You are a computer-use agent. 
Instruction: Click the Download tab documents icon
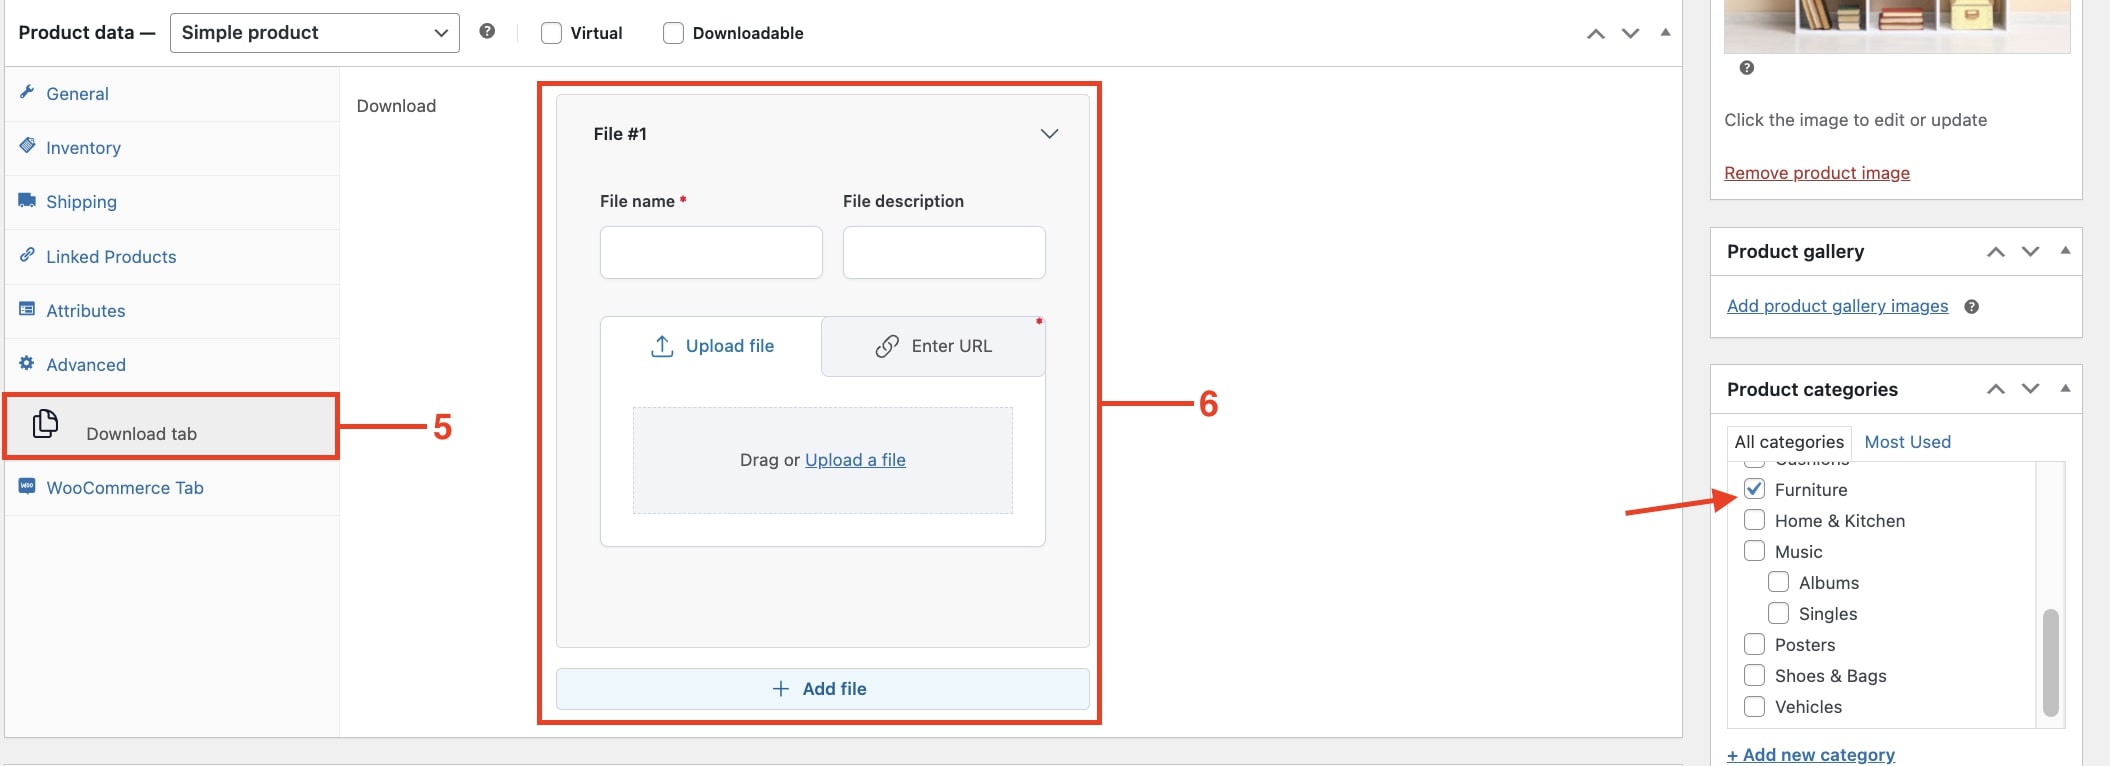(45, 424)
